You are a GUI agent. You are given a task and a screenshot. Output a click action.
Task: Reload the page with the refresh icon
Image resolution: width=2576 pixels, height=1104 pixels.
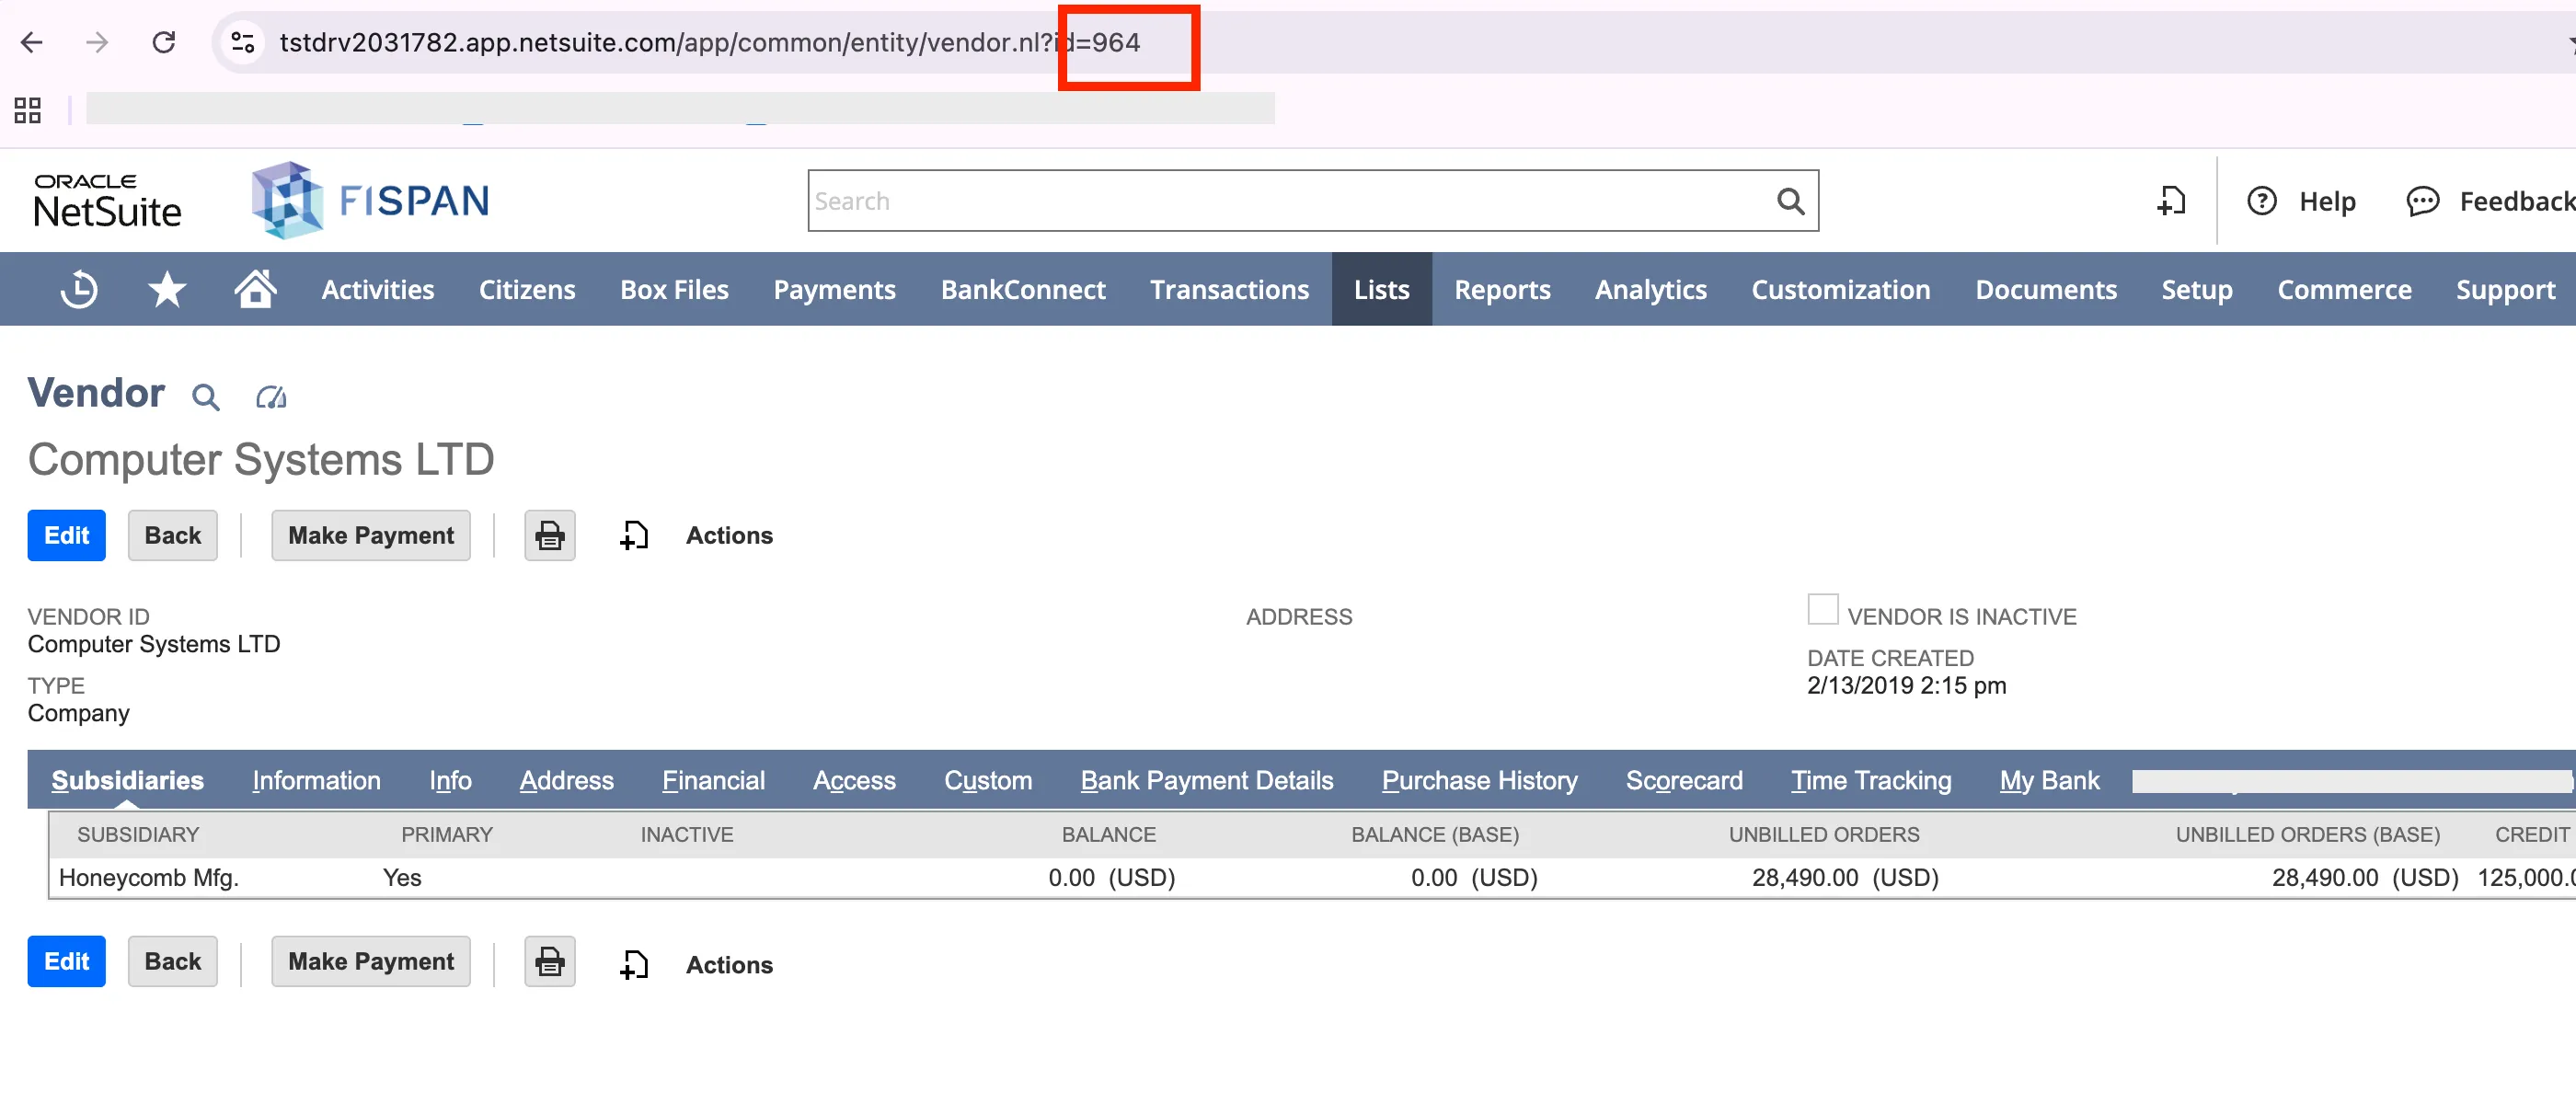(164, 42)
